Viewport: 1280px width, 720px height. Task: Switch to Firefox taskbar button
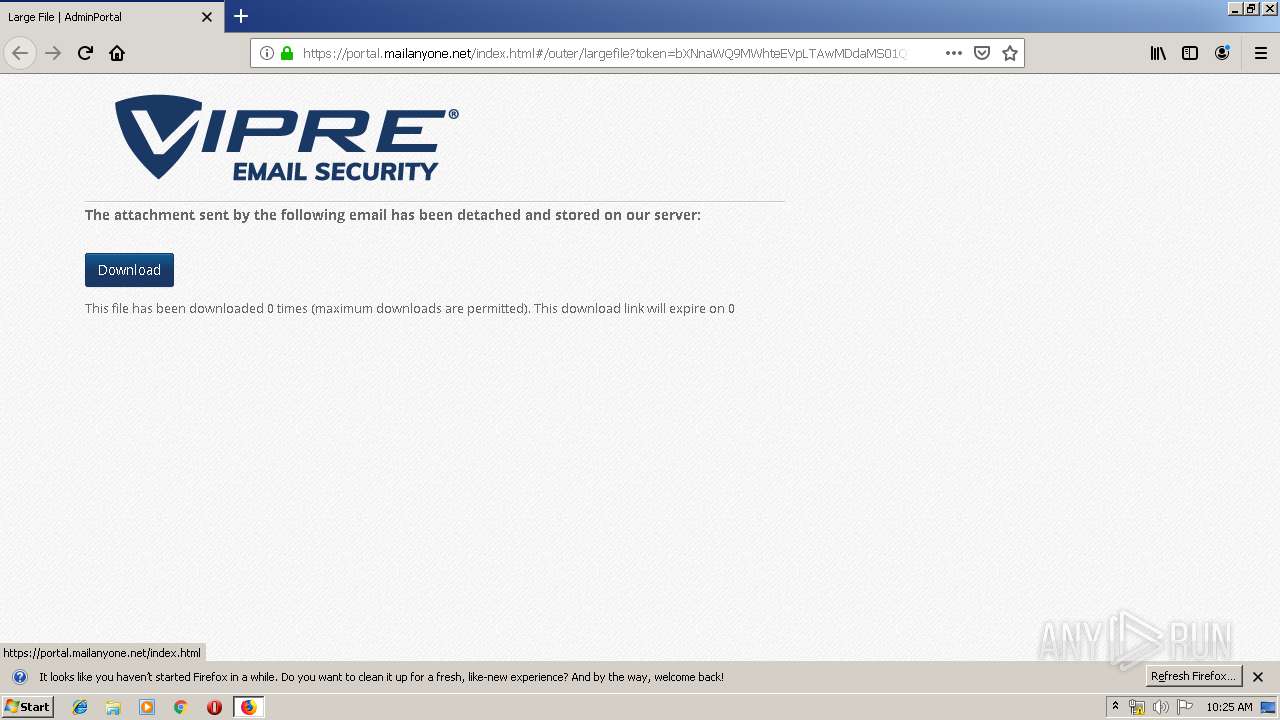pos(248,707)
